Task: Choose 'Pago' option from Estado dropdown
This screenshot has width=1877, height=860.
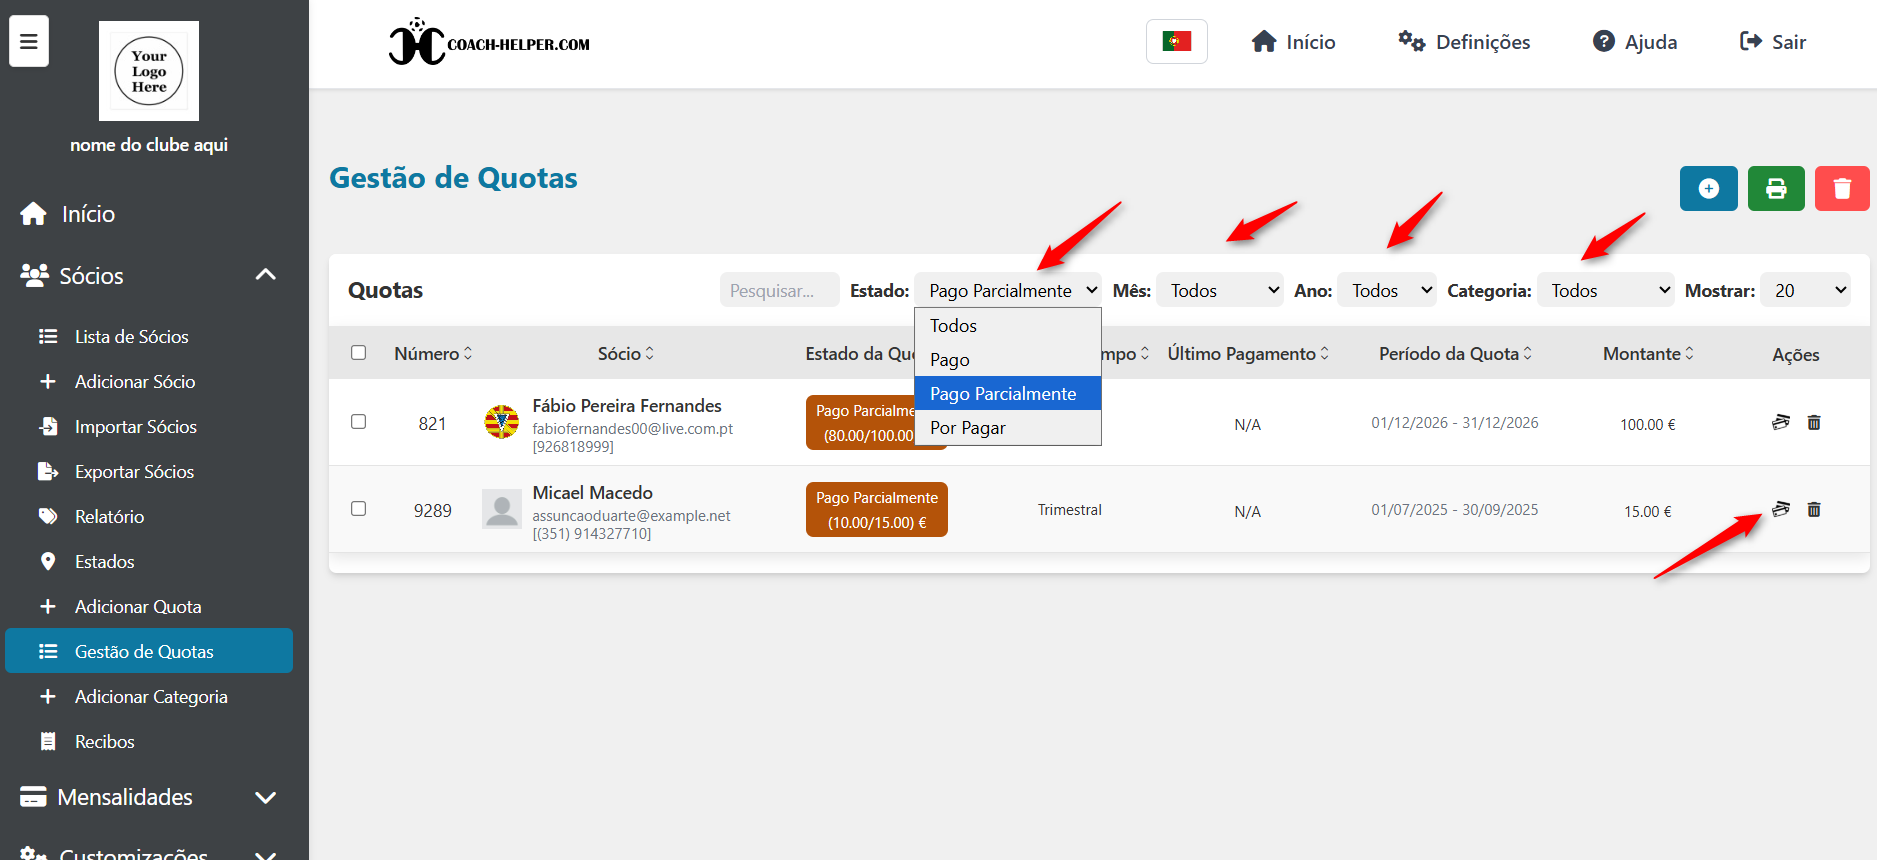Action: 950,360
